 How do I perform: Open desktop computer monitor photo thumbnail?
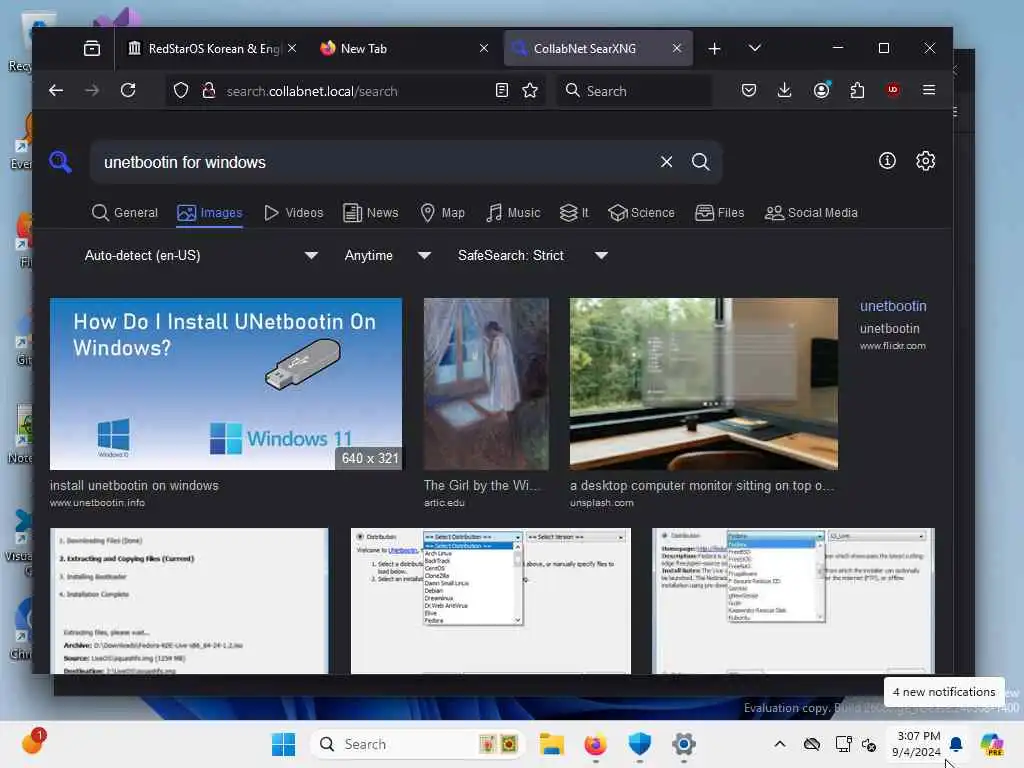coord(703,384)
